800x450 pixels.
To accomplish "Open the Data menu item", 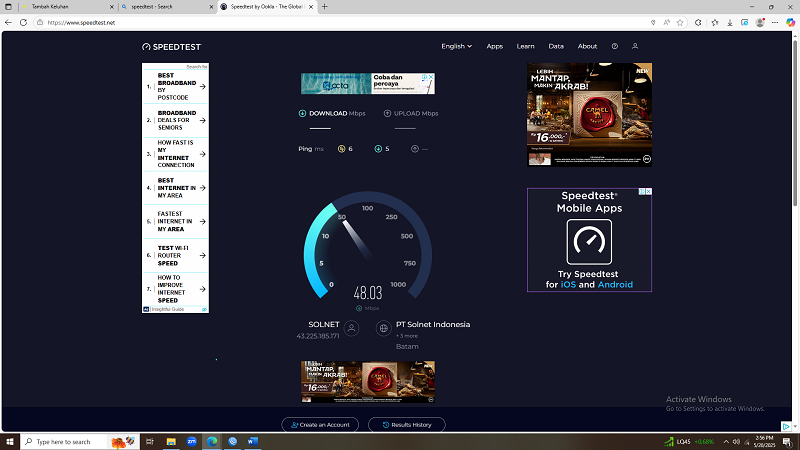I will [x=556, y=46].
